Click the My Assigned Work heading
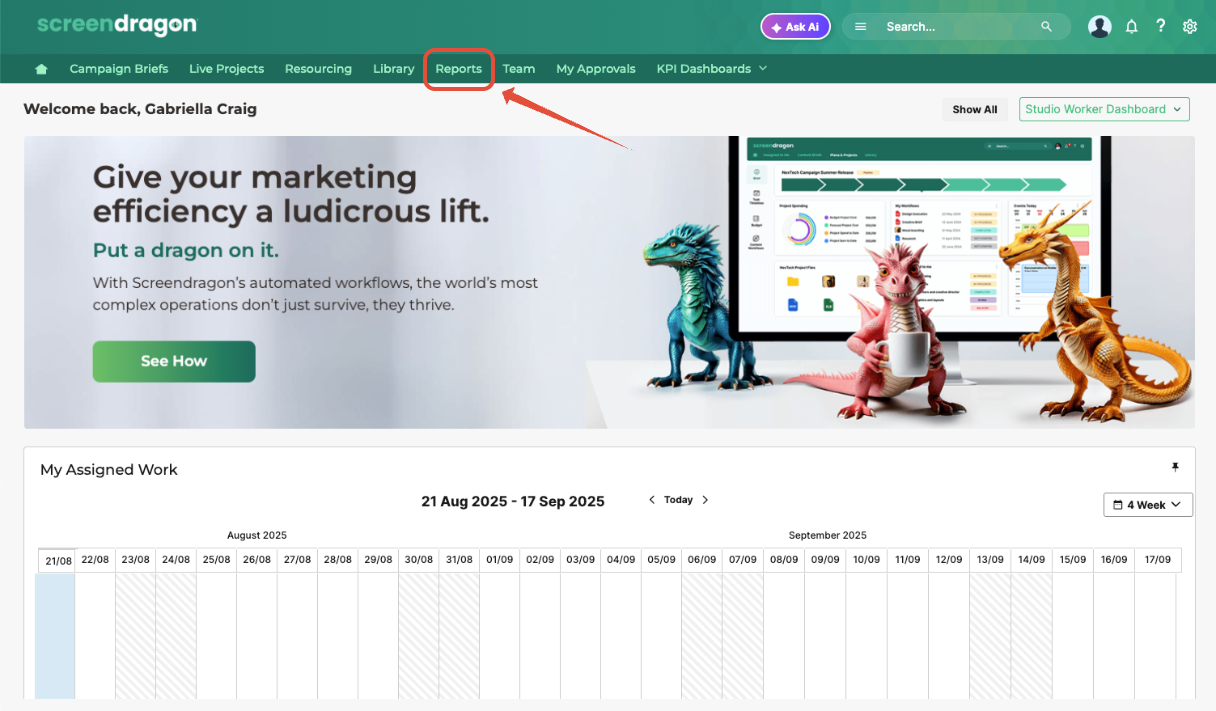1216x711 pixels. tap(109, 470)
